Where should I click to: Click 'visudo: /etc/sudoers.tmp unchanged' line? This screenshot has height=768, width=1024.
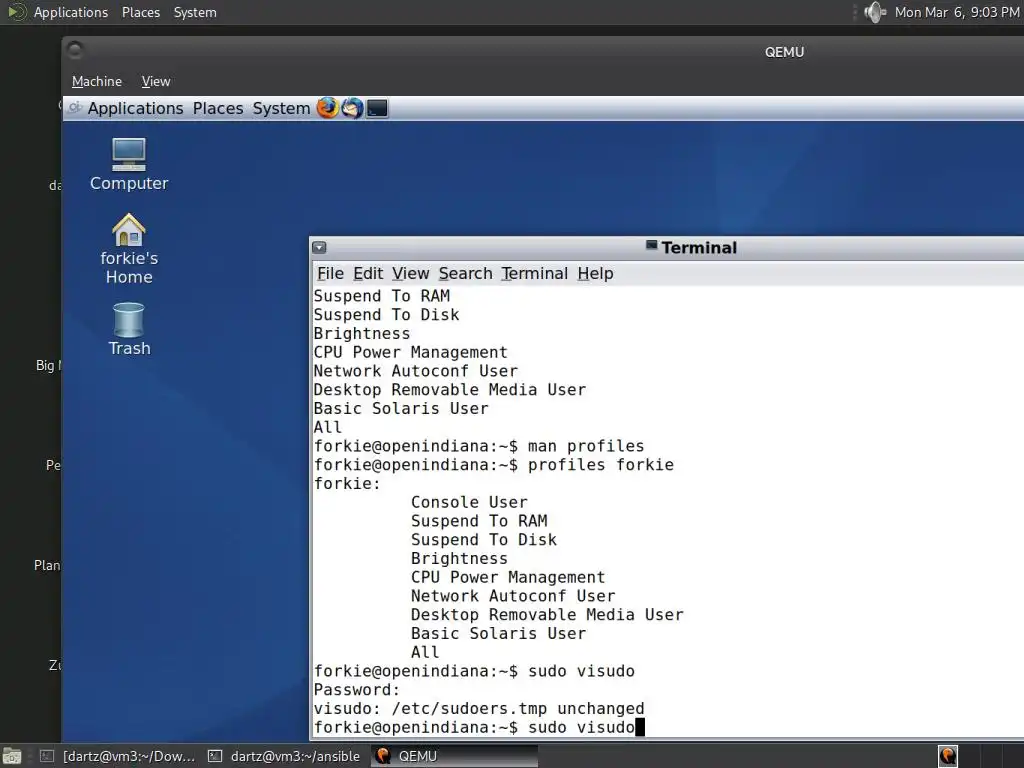click(479, 709)
